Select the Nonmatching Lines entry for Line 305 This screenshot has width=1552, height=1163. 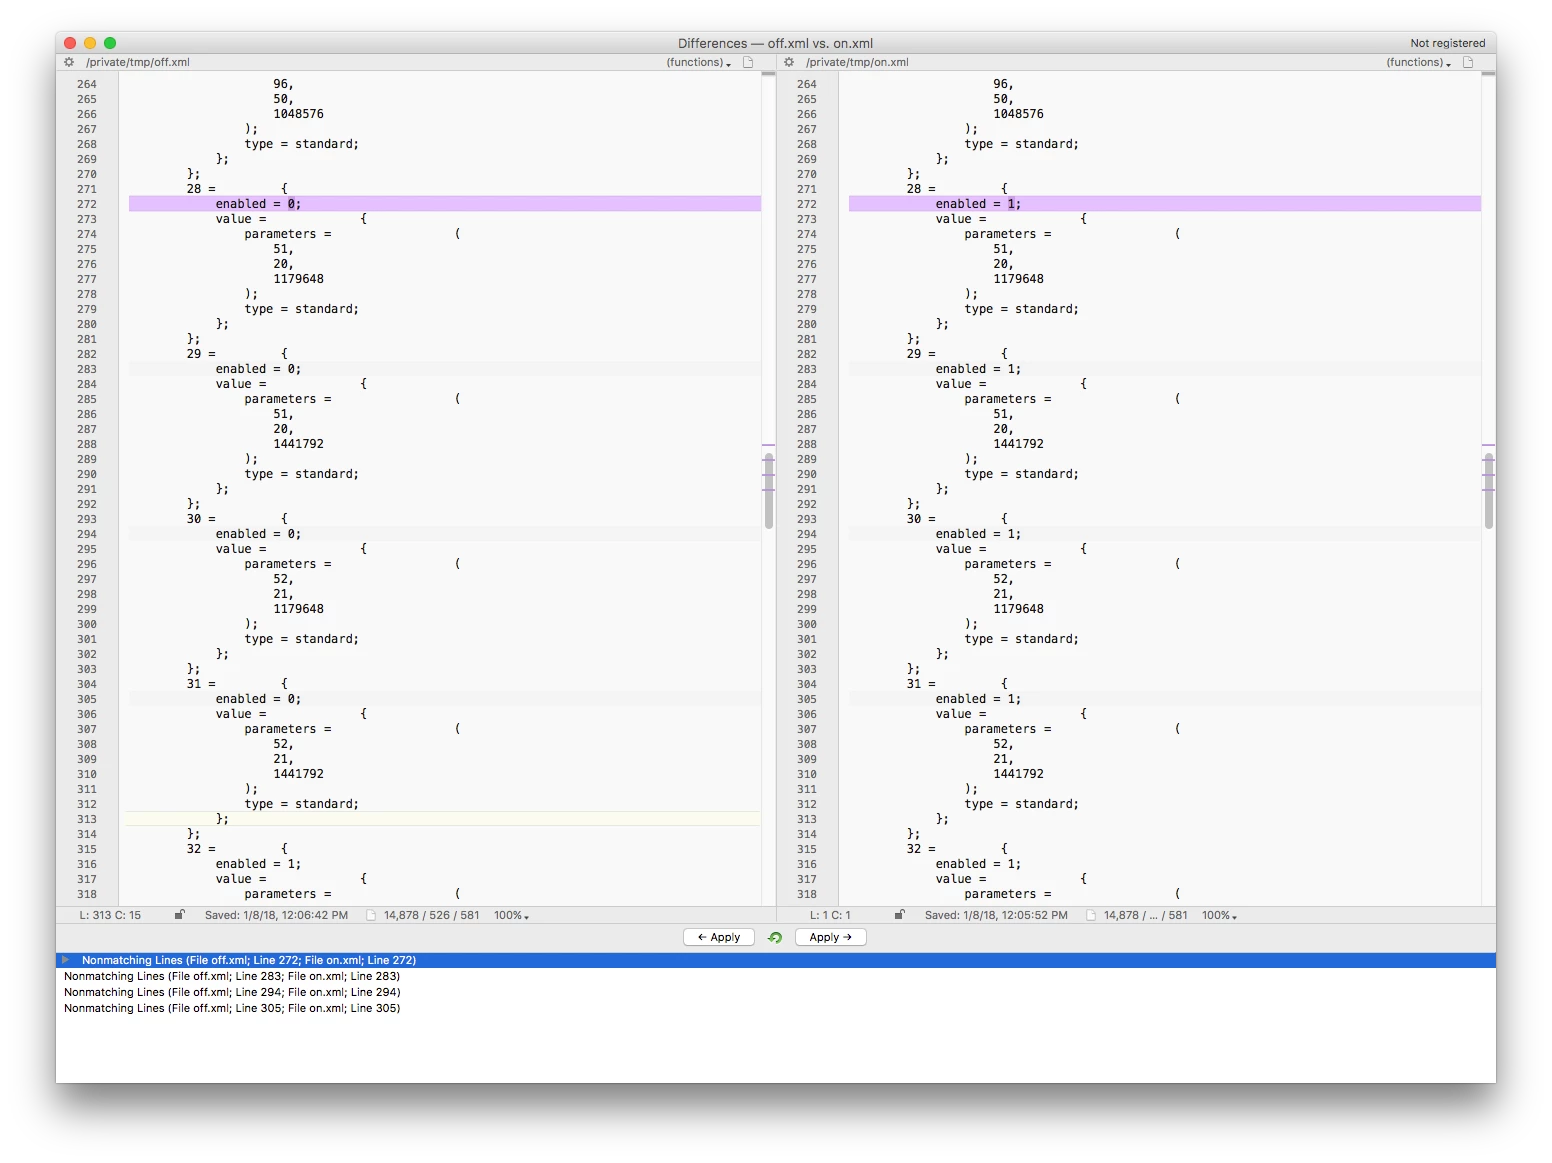click(x=776, y=1008)
